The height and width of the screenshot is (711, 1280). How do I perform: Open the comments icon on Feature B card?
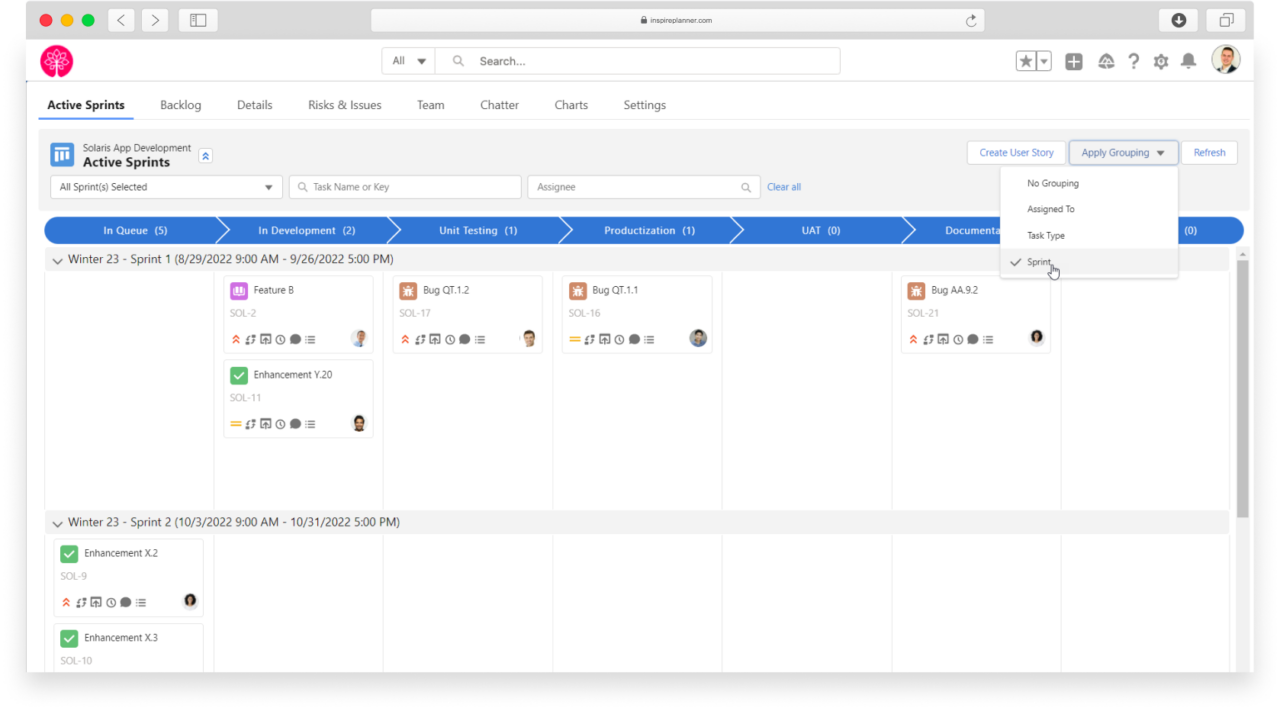[294, 339]
